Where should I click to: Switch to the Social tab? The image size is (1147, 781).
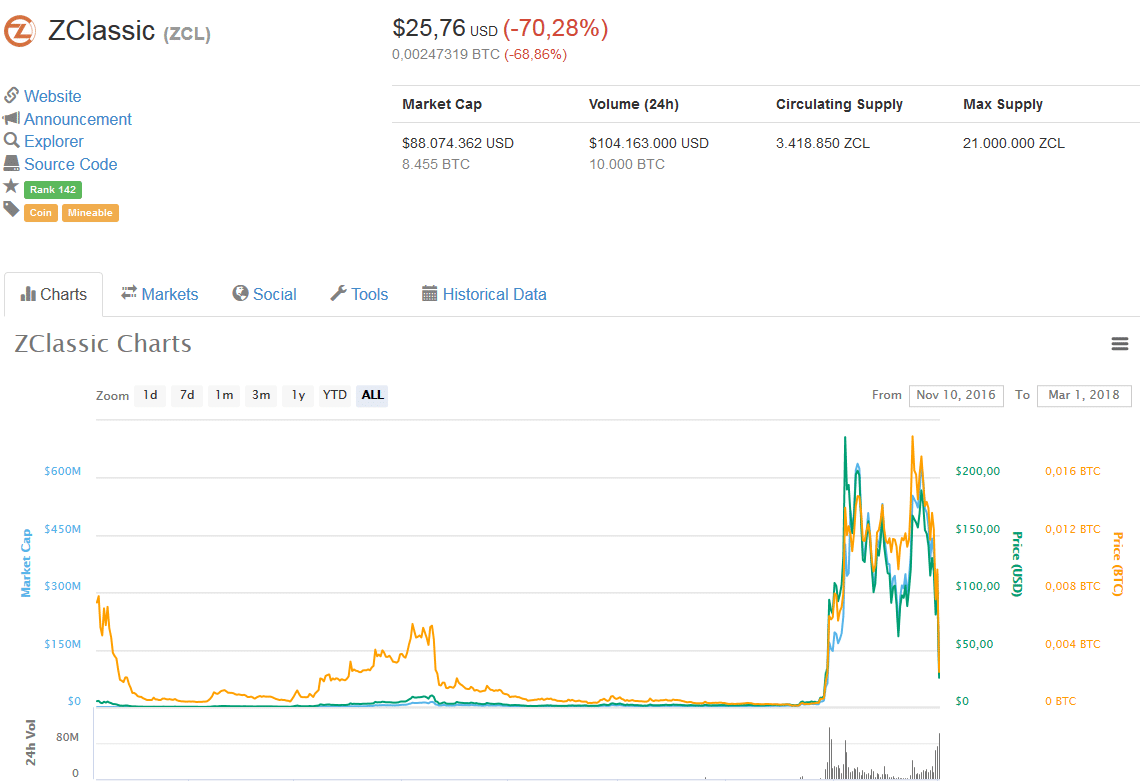[264, 295]
